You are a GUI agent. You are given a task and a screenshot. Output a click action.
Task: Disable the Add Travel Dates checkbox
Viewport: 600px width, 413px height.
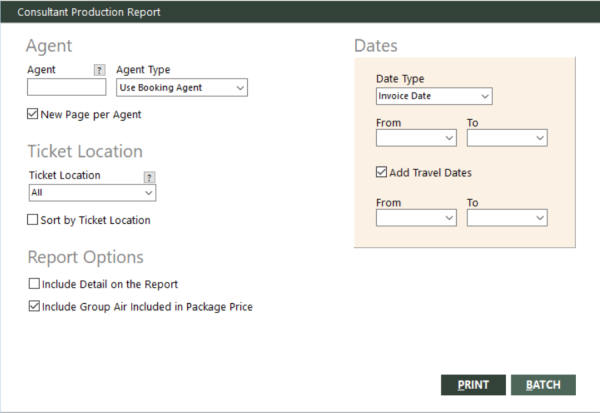click(x=381, y=172)
